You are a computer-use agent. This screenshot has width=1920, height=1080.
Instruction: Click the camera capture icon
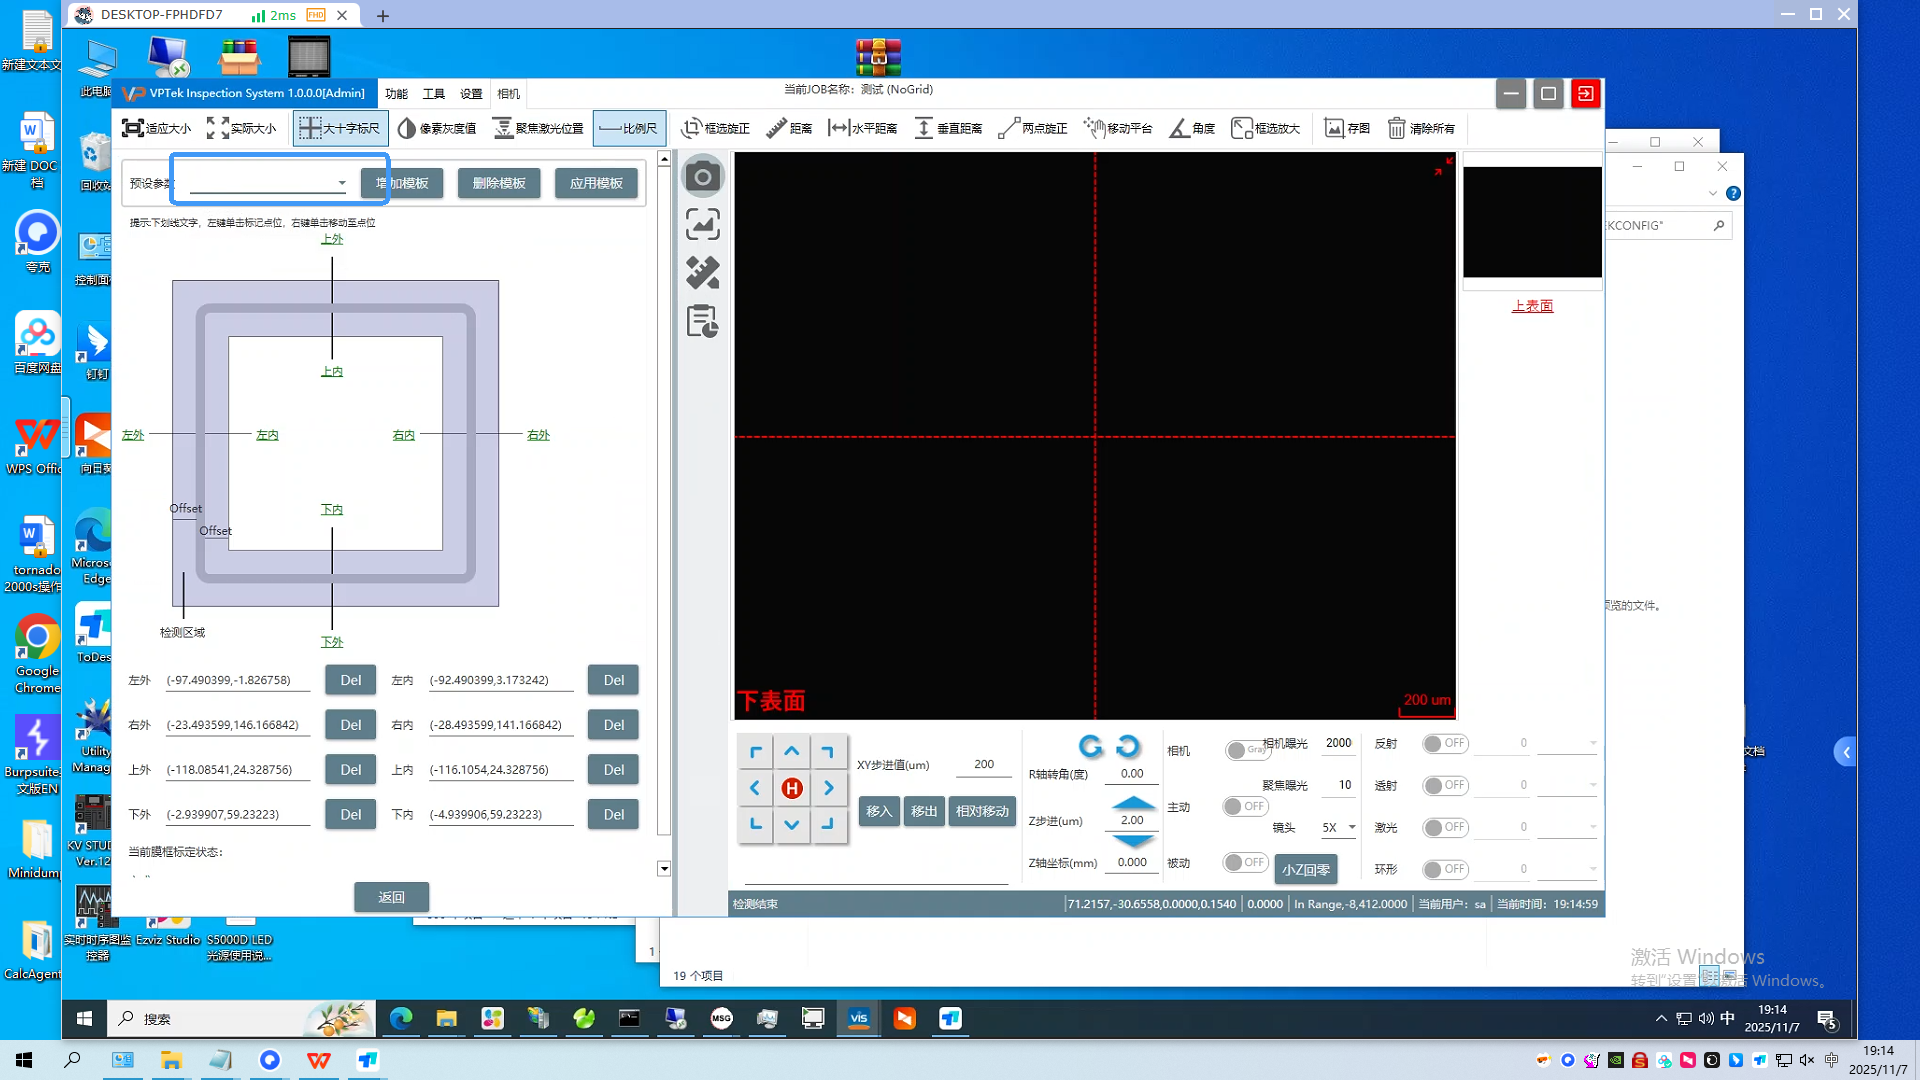(x=702, y=177)
